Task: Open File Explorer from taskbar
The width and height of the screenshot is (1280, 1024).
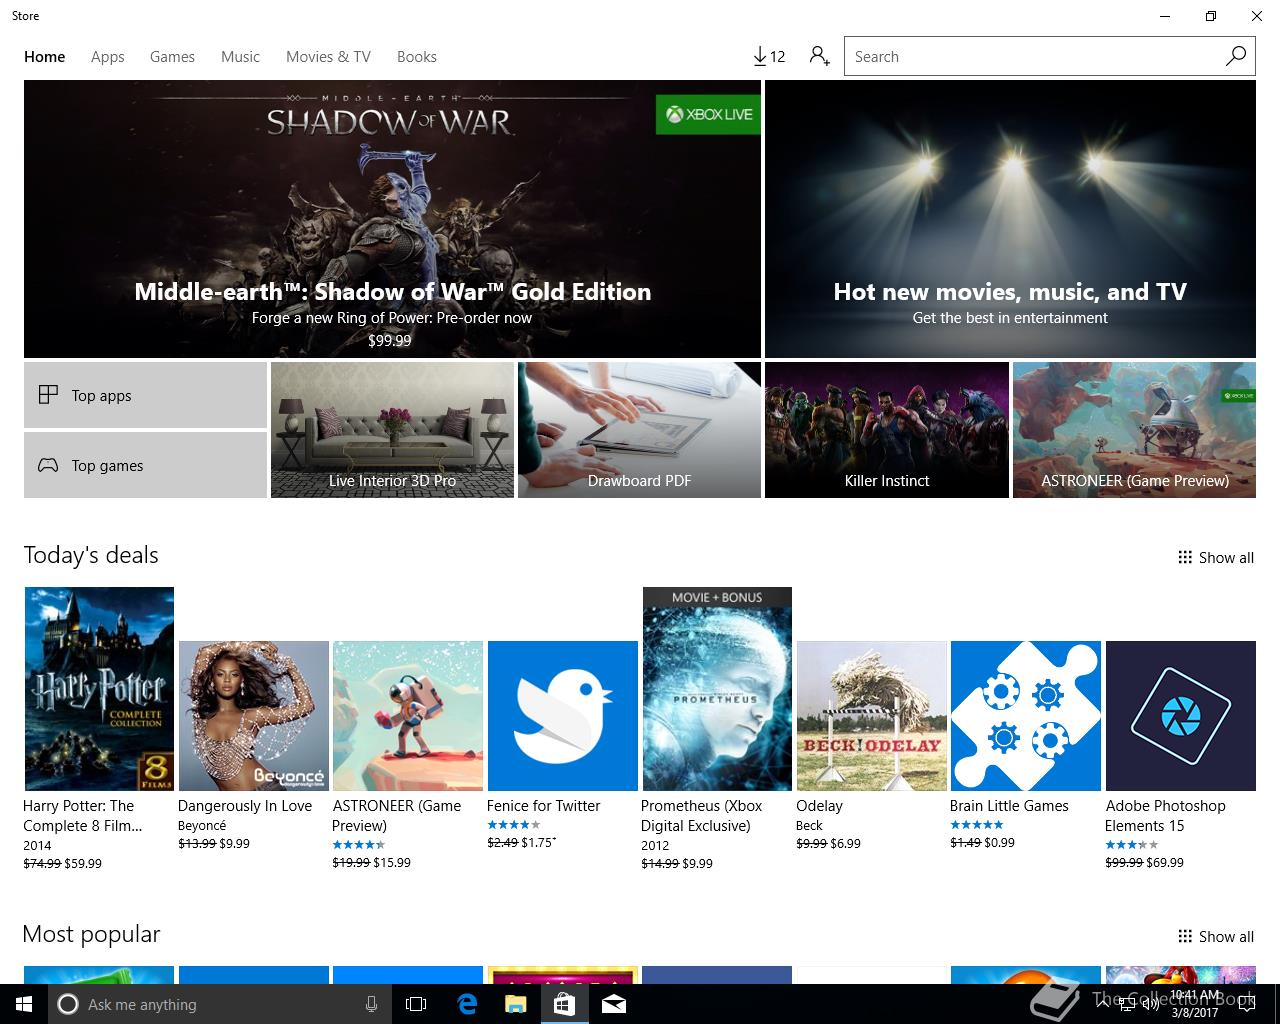Action: [515, 1004]
